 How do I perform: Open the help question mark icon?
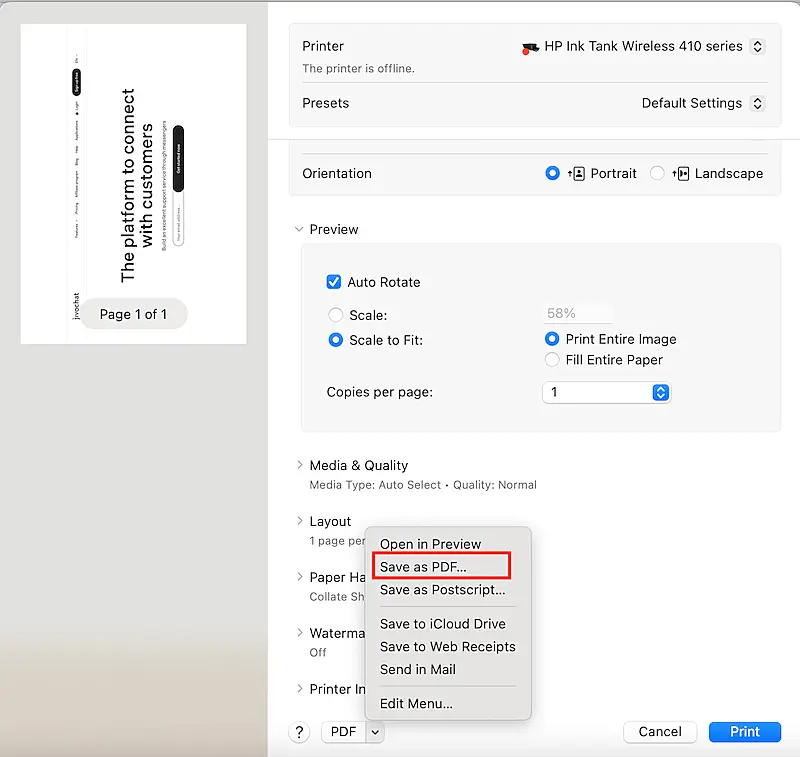point(298,732)
